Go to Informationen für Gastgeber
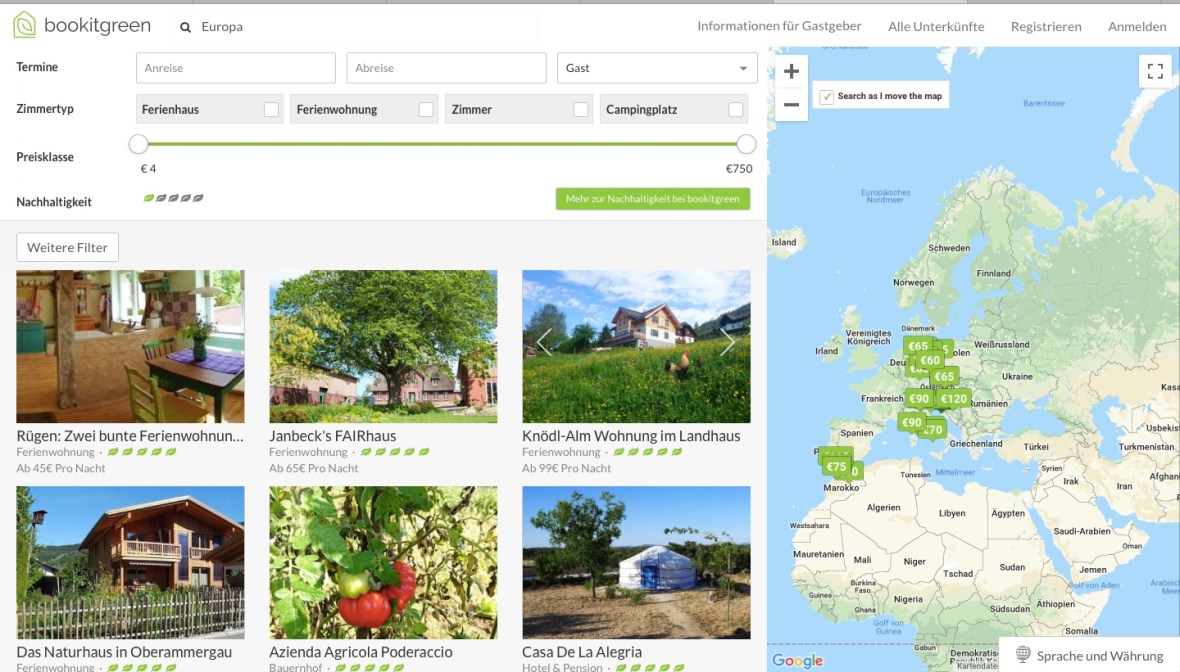This screenshot has width=1180, height=672. [779, 26]
